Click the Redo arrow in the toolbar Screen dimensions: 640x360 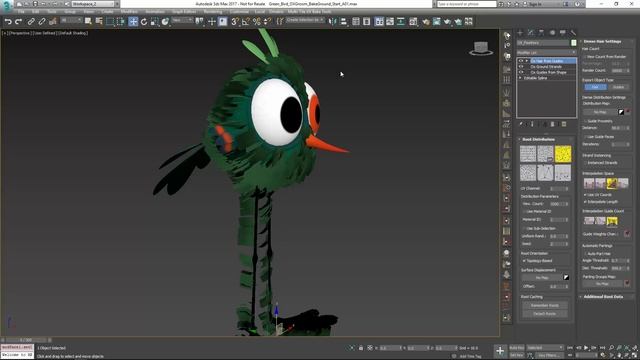click(x=19, y=22)
